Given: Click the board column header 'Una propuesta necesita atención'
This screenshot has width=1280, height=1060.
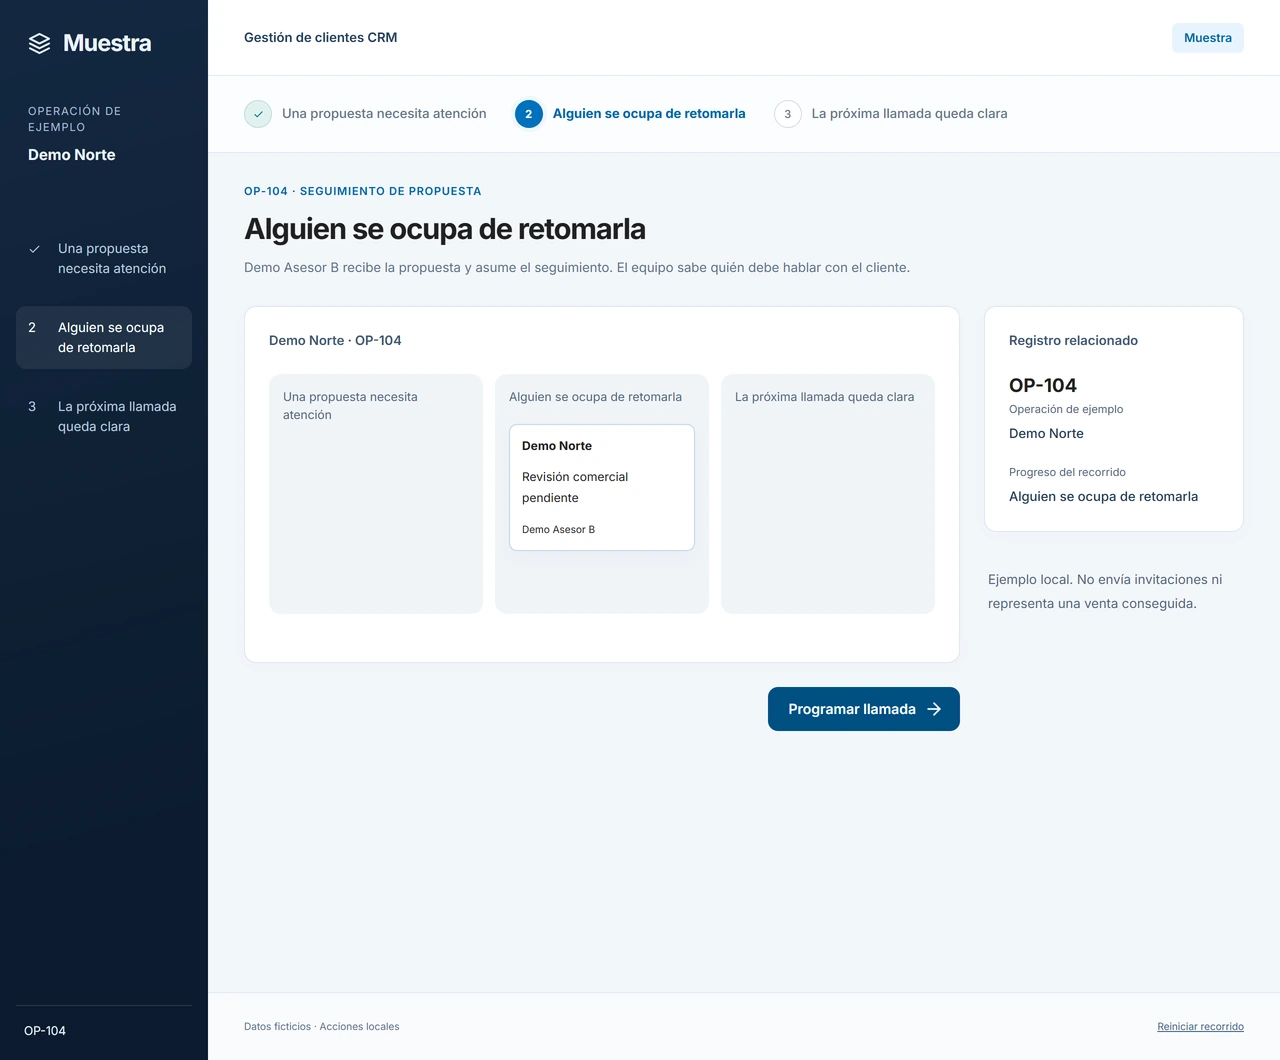Looking at the screenshot, I should coord(350,406).
